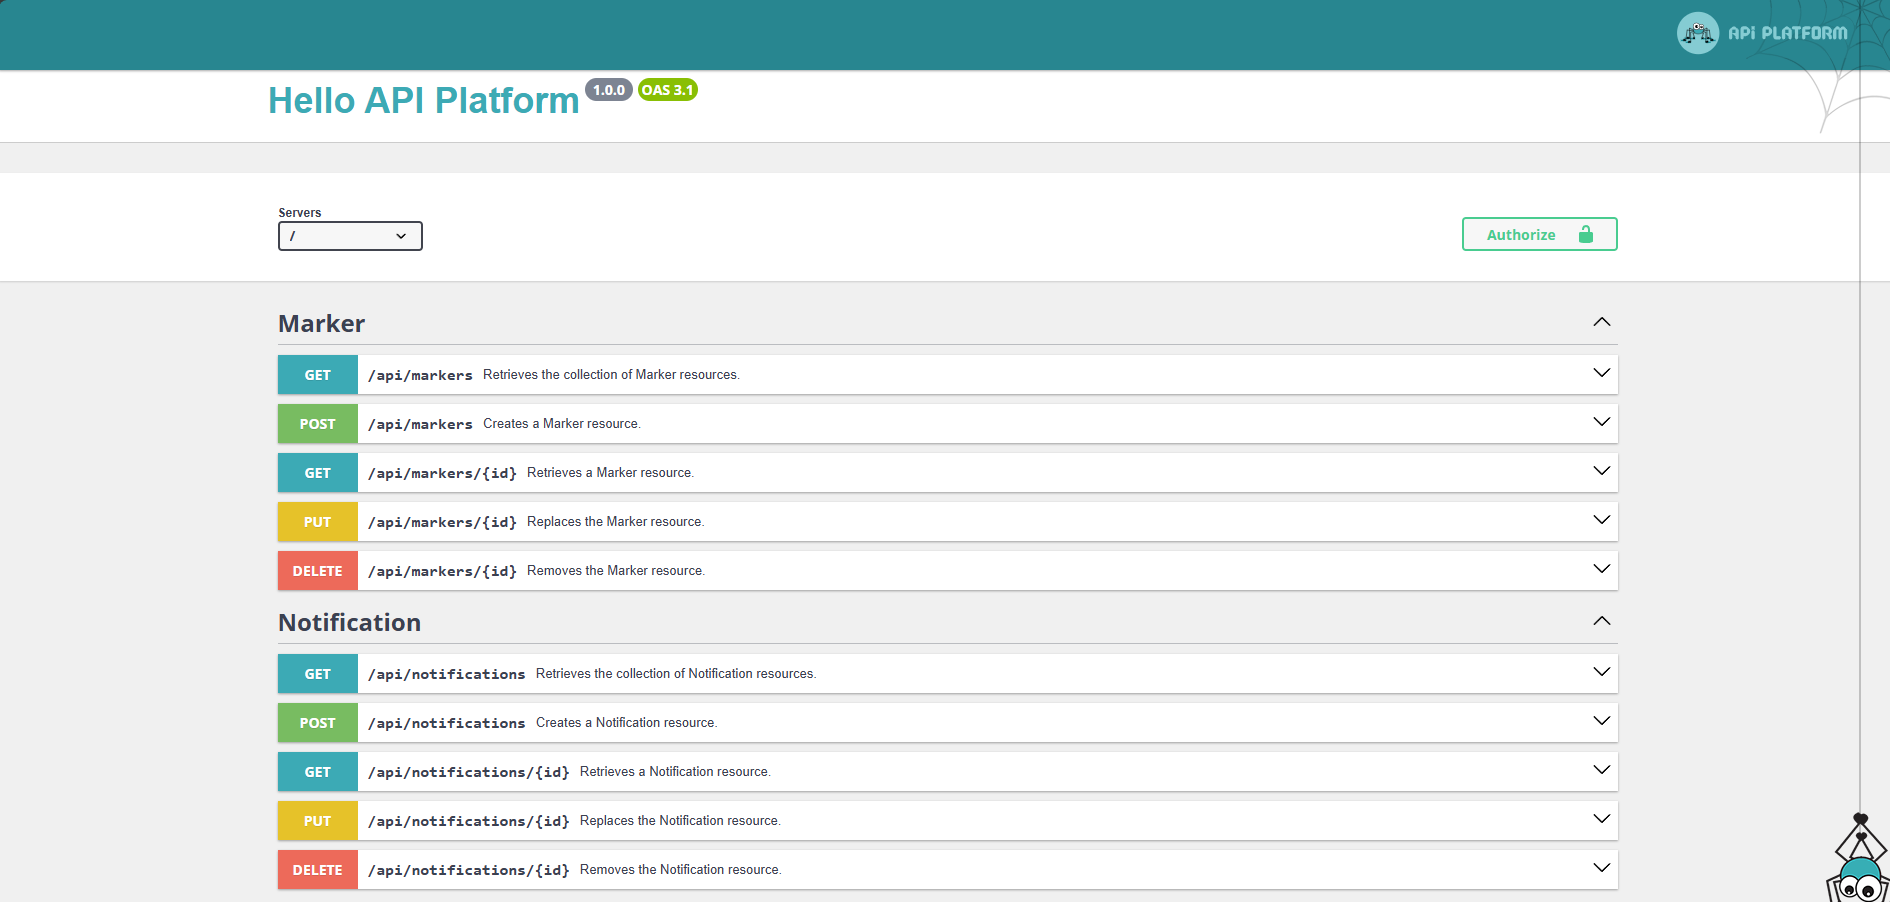The width and height of the screenshot is (1890, 902).
Task: Expand DELETE /api/markers/{id} arrow
Action: pos(1601,569)
